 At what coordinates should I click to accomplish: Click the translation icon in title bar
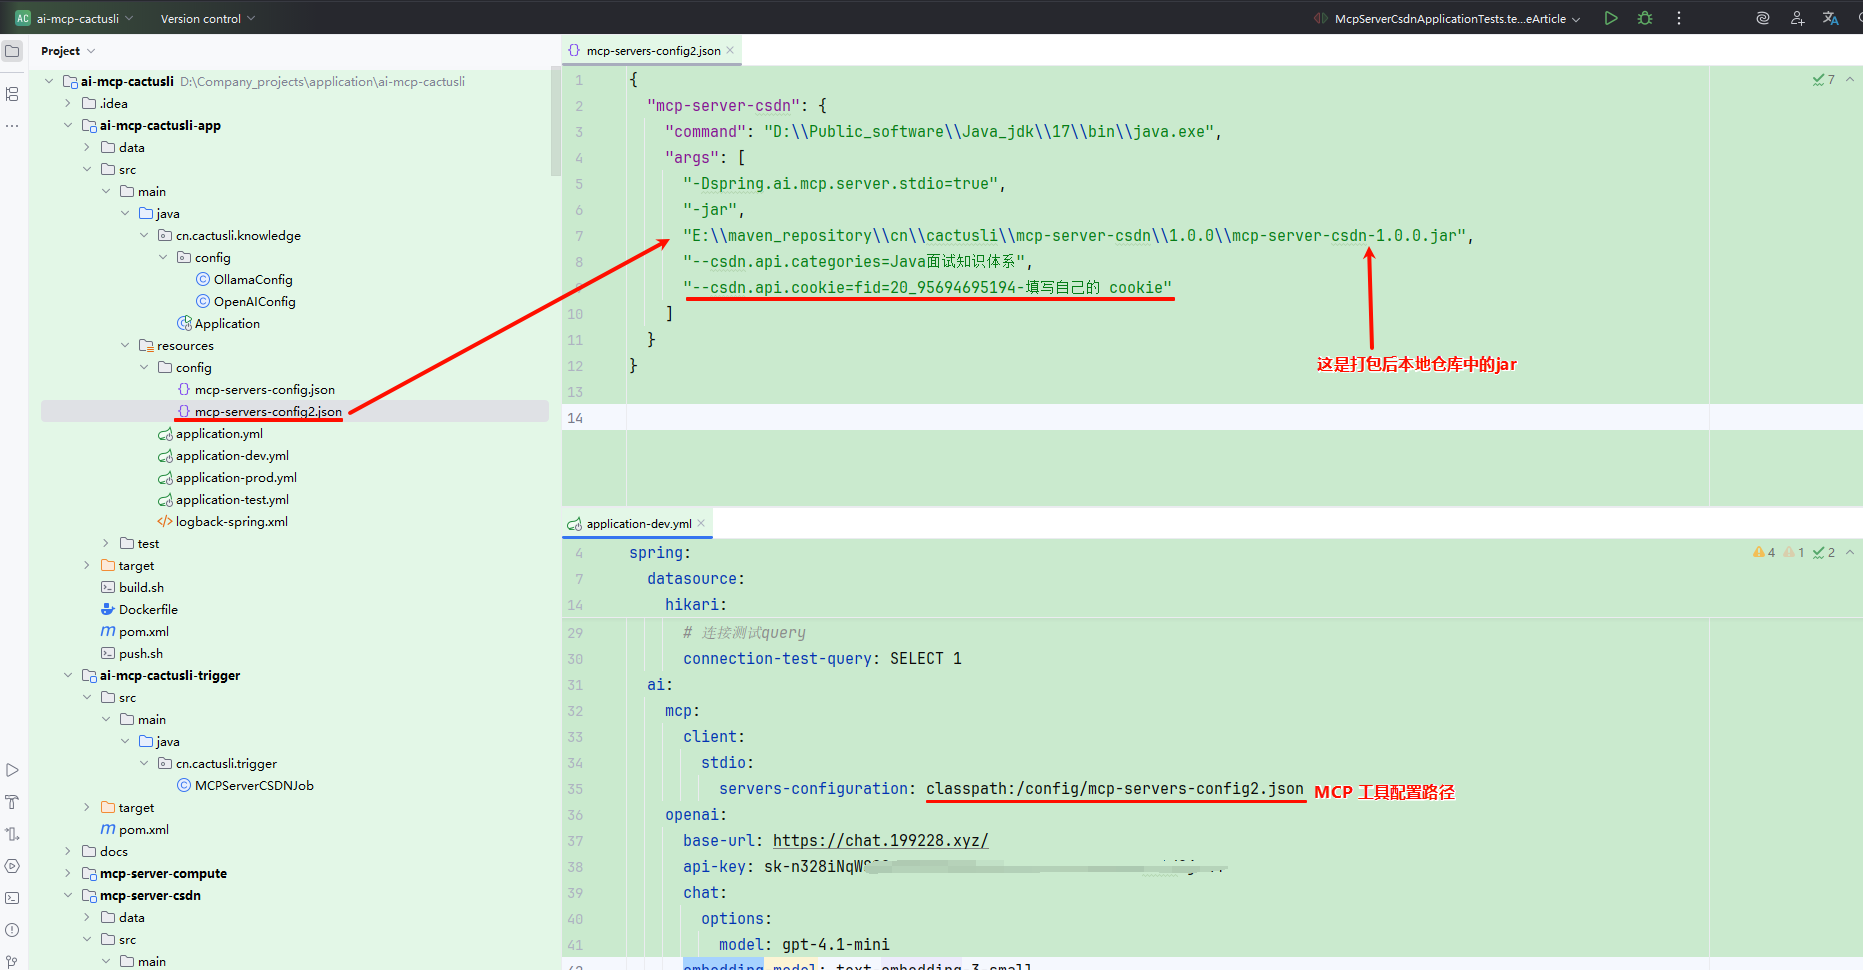coord(1831,18)
